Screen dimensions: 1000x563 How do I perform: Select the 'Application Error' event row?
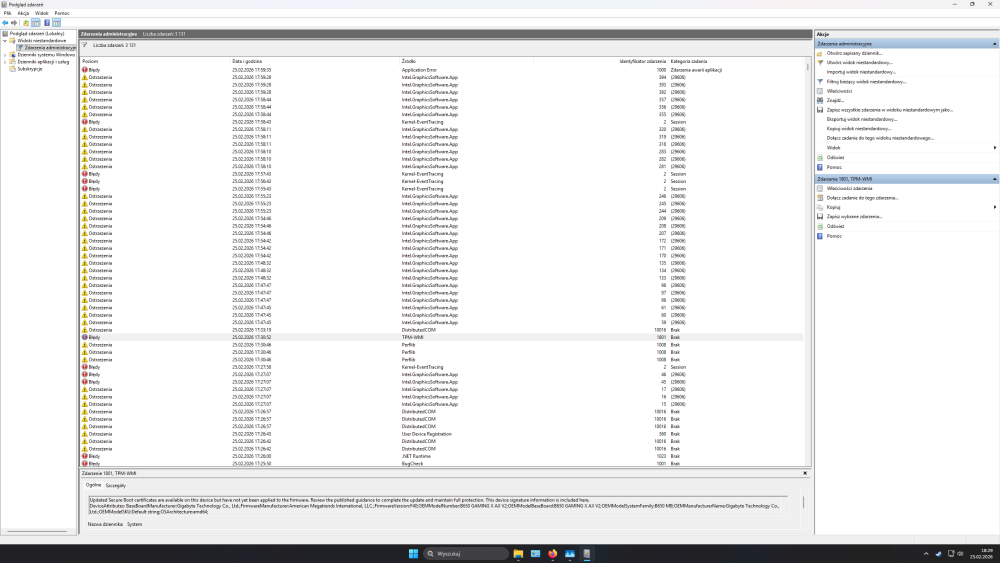point(442,70)
